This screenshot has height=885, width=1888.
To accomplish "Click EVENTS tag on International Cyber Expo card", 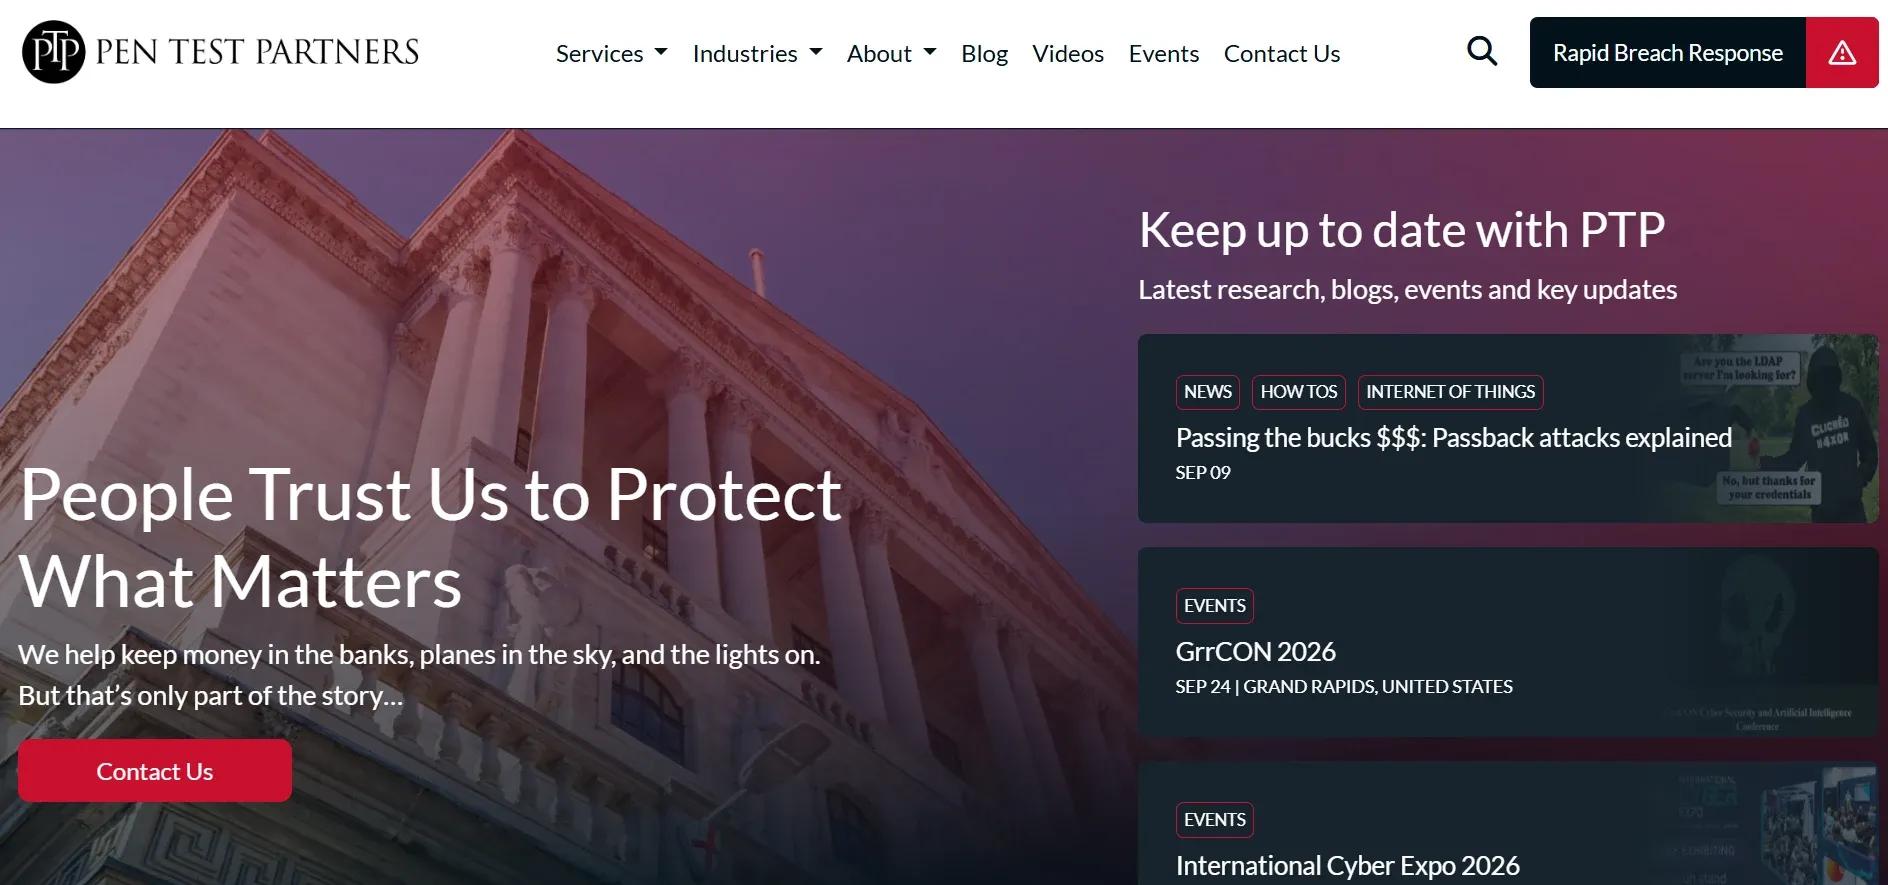I will pos(1215,820).
